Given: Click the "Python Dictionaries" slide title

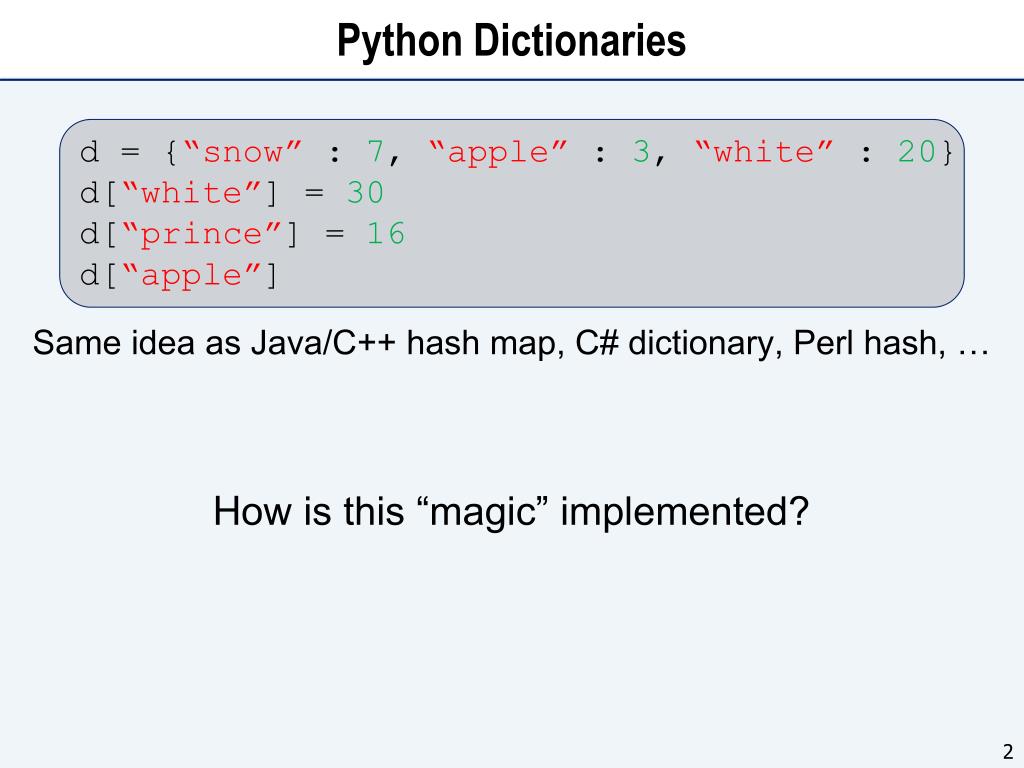Looking at the screenshot, I should 511,41.
